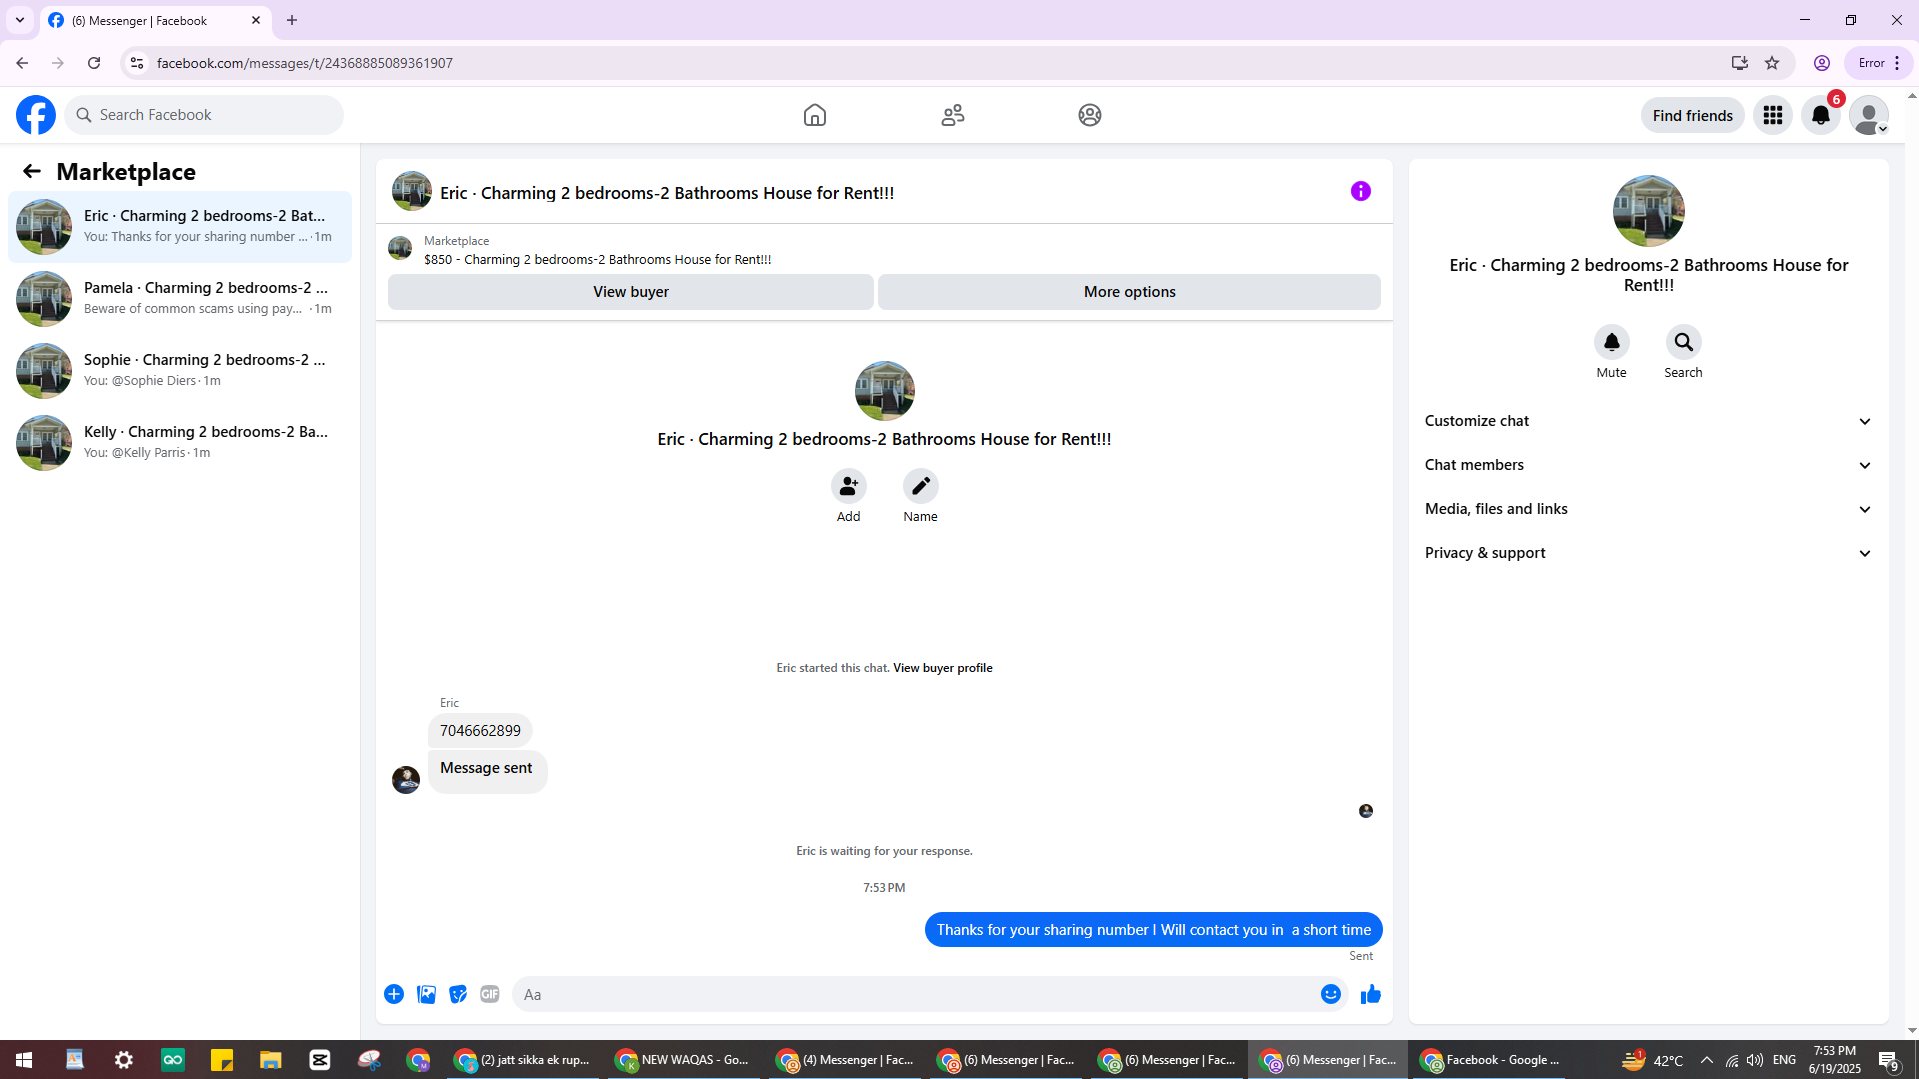This screenshot has width=1919, height=1079.
Task: Click the conversation title in chat header
Action: pos(667,193)
